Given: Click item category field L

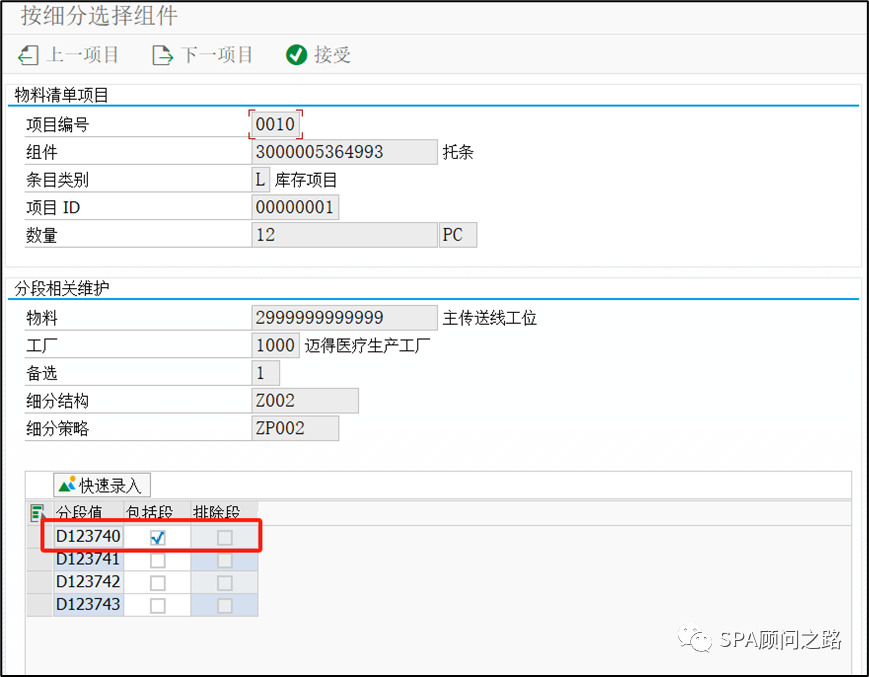Looking at the screenshot, I should coord(260,179).
